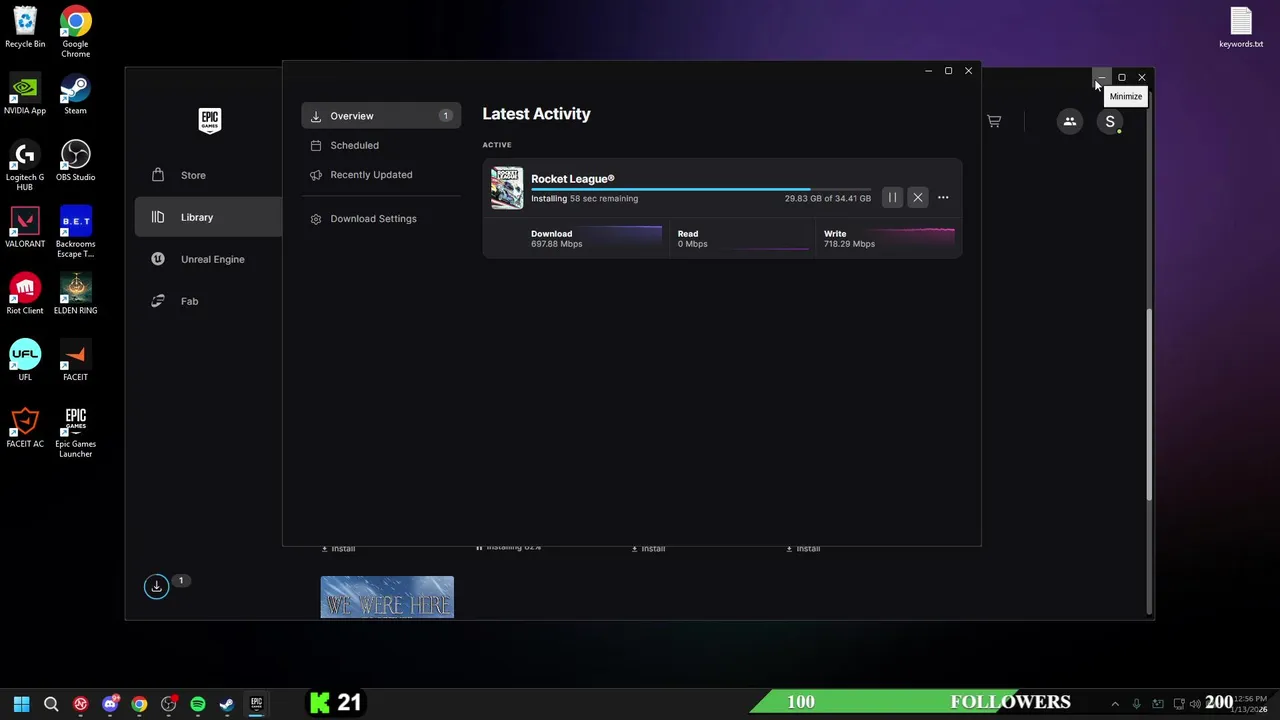Select FACEIT AC desktop icon
The image size is (1280, 720).
[x=25, y=428]
